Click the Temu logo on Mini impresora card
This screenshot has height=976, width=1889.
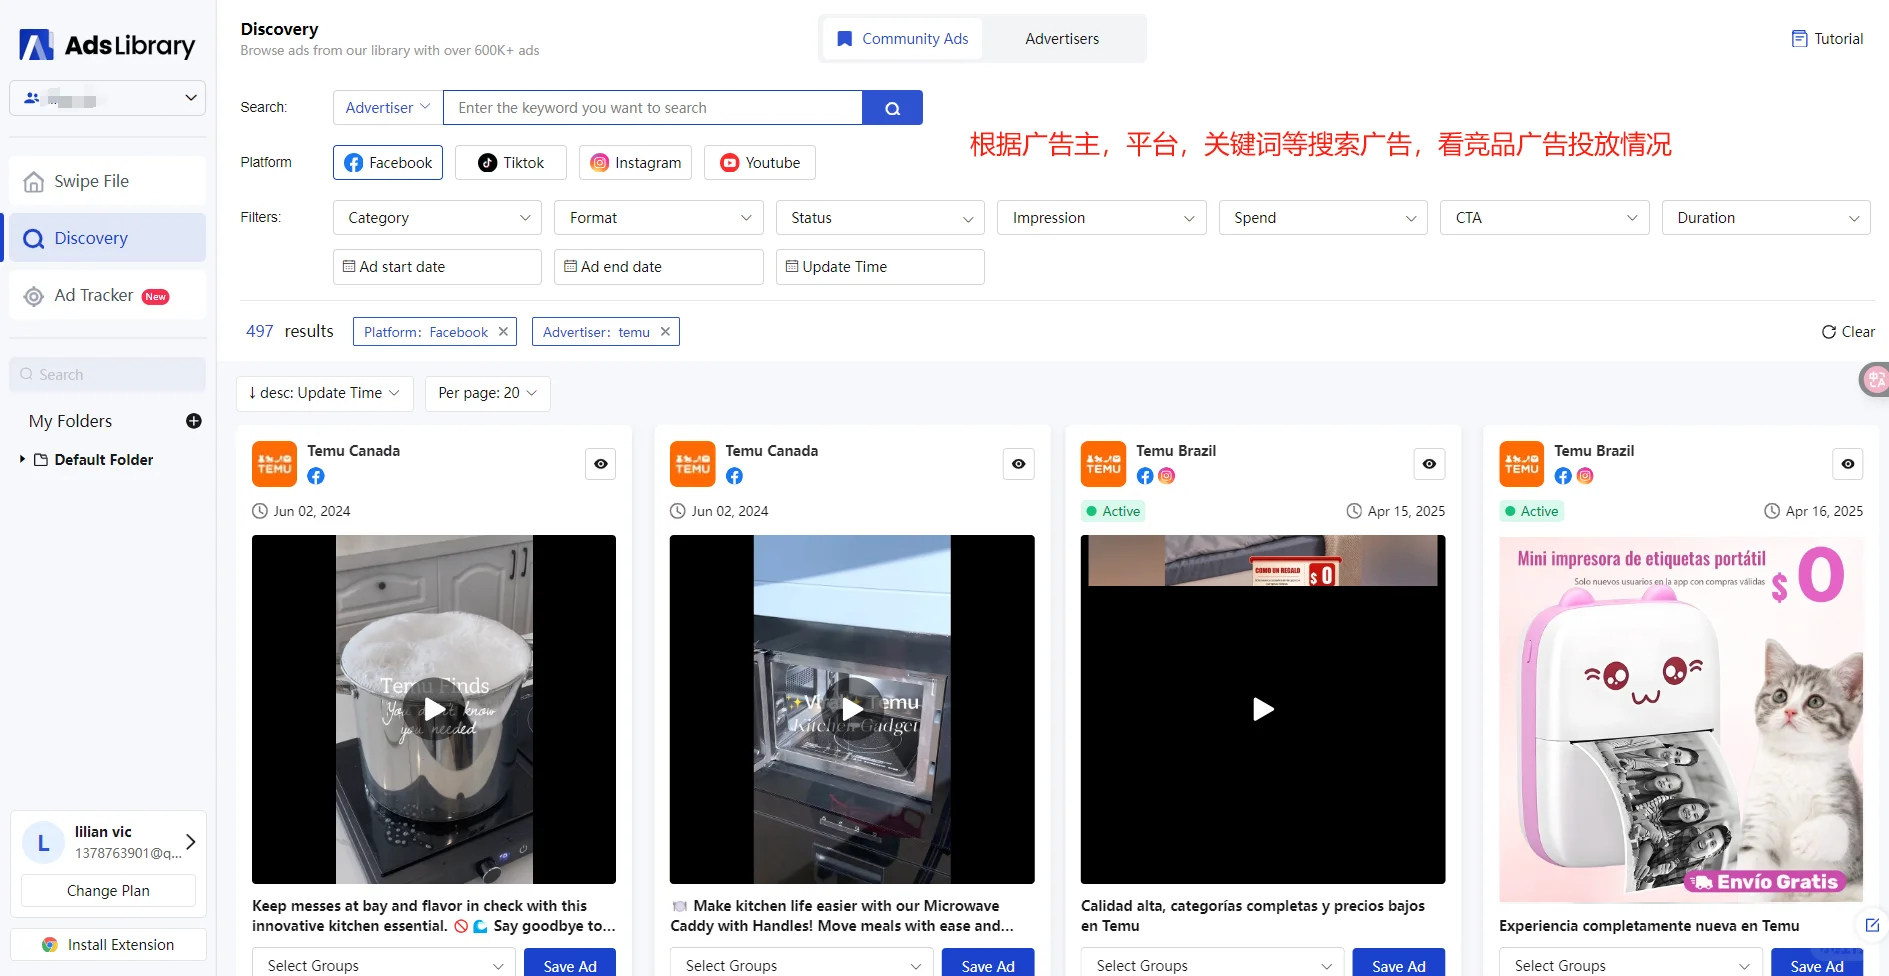(1521, 464)
